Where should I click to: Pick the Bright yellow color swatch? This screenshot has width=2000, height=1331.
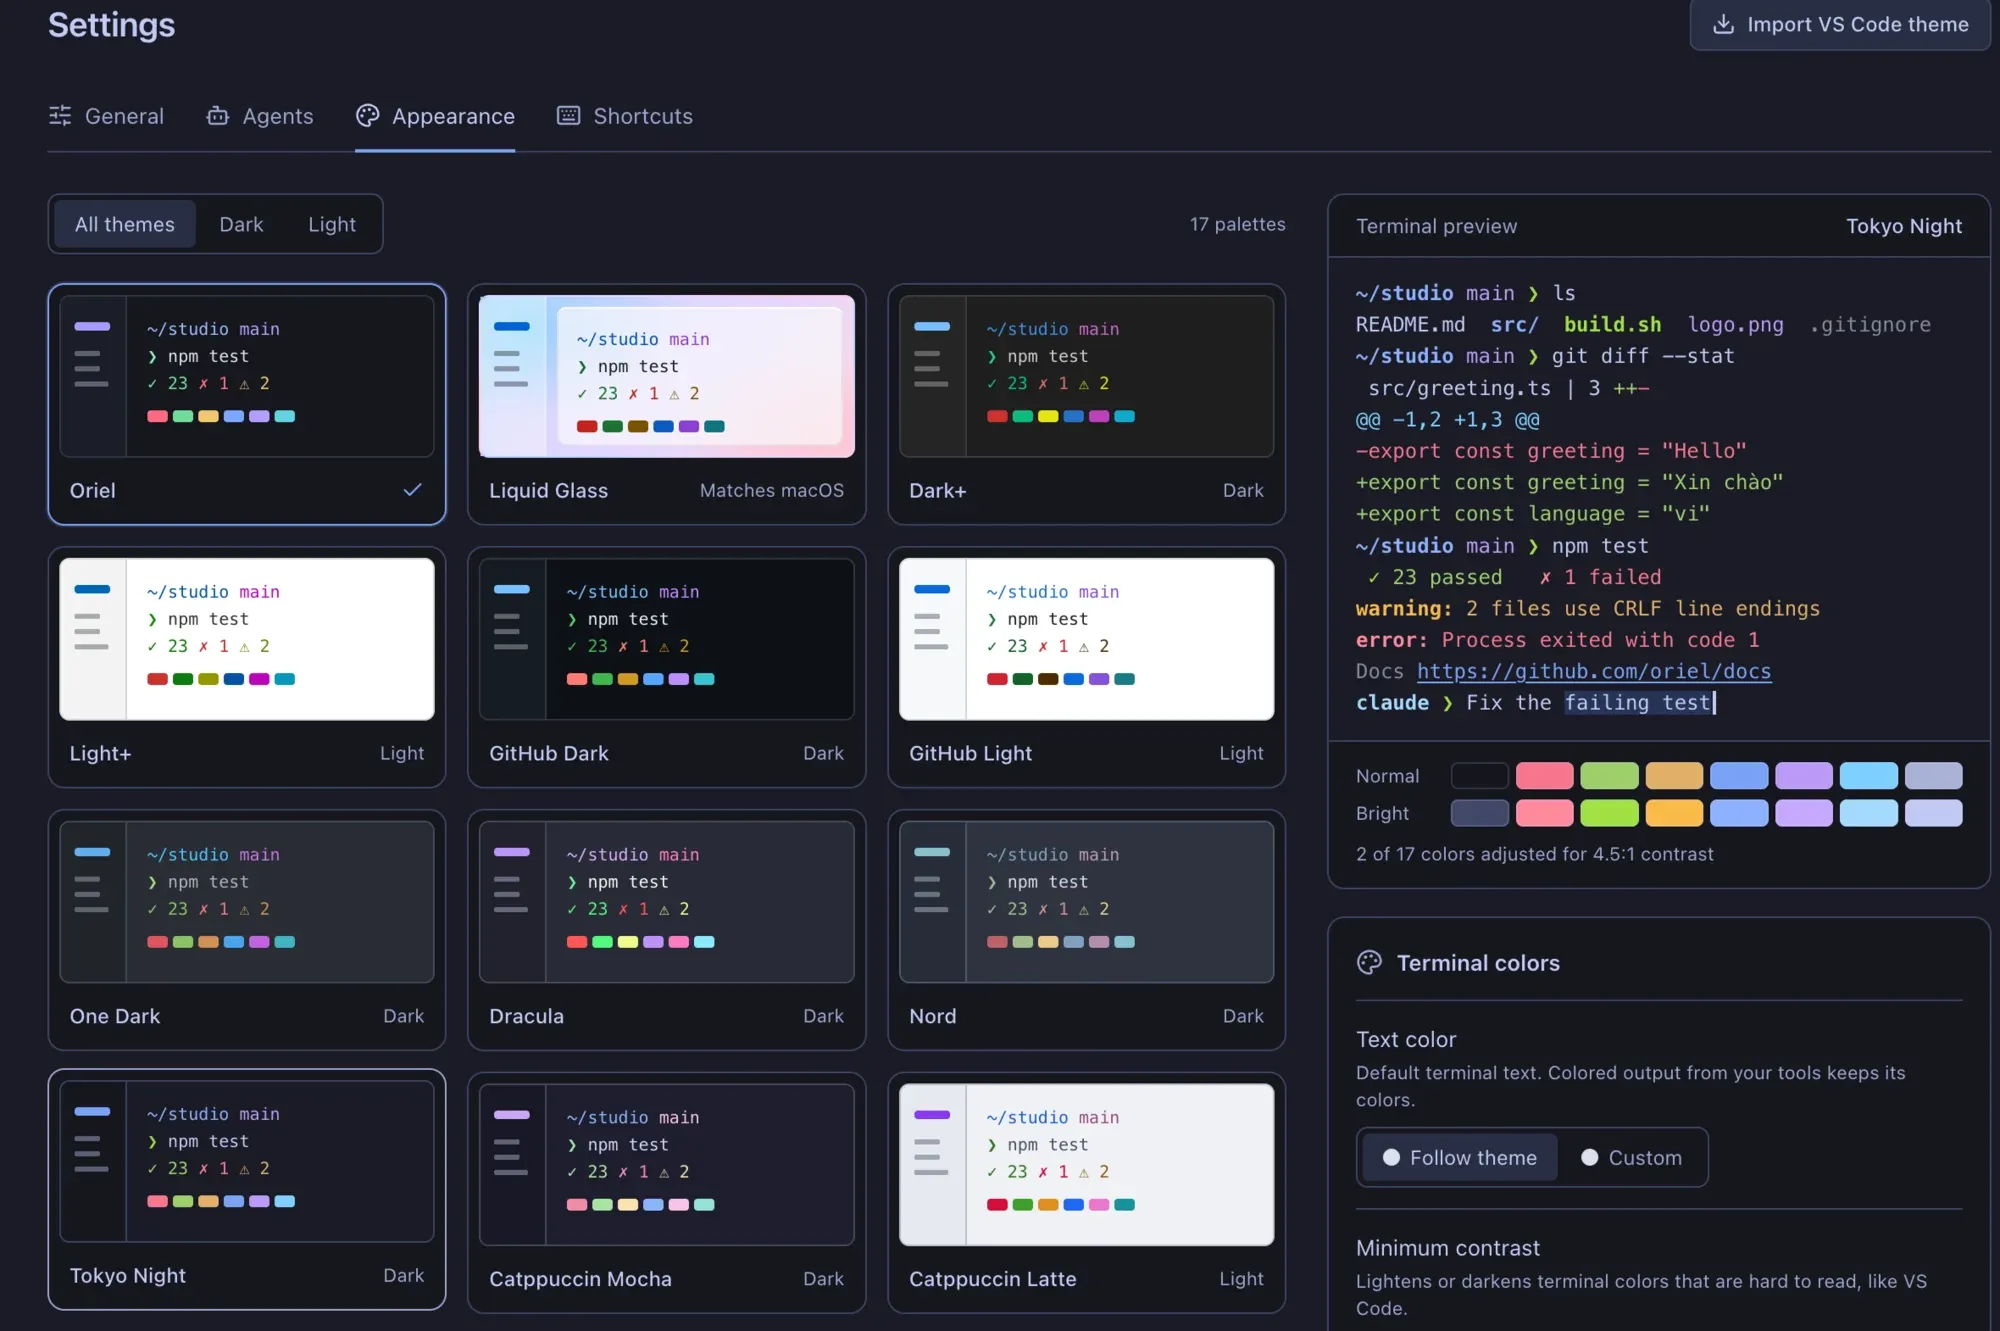[x=1674, y=813]
